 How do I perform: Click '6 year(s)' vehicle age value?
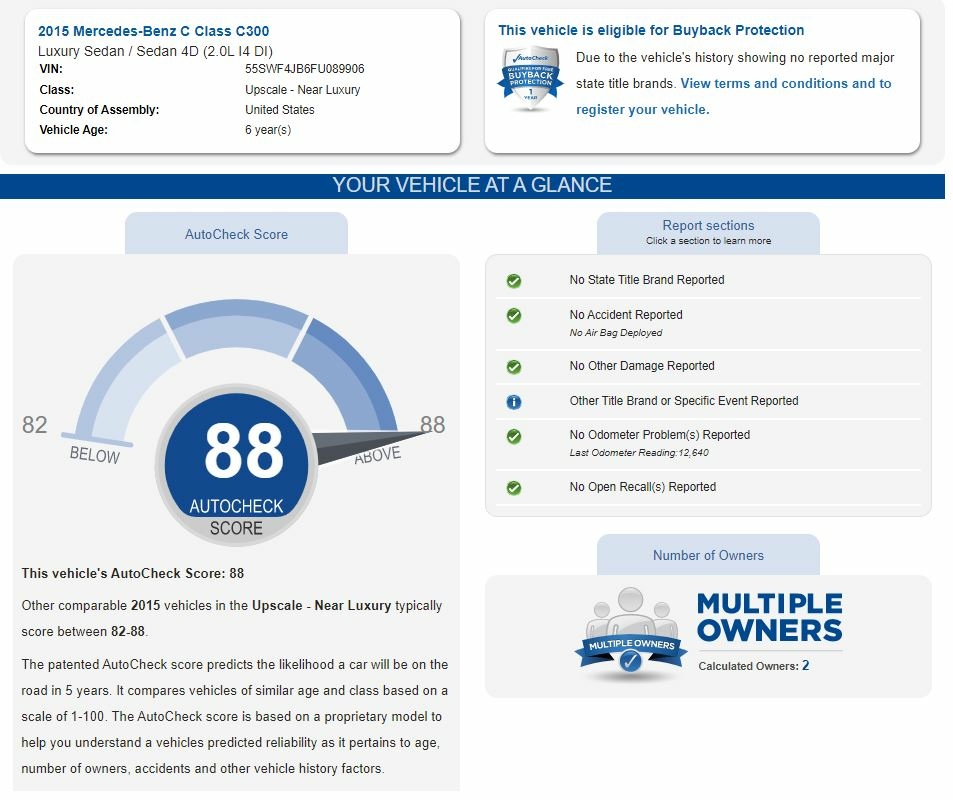point(268,129)
